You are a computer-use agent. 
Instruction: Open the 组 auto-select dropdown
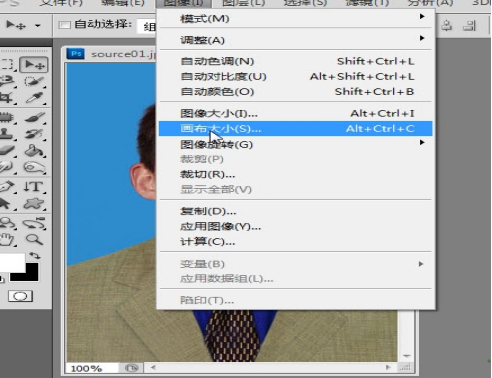147,27
